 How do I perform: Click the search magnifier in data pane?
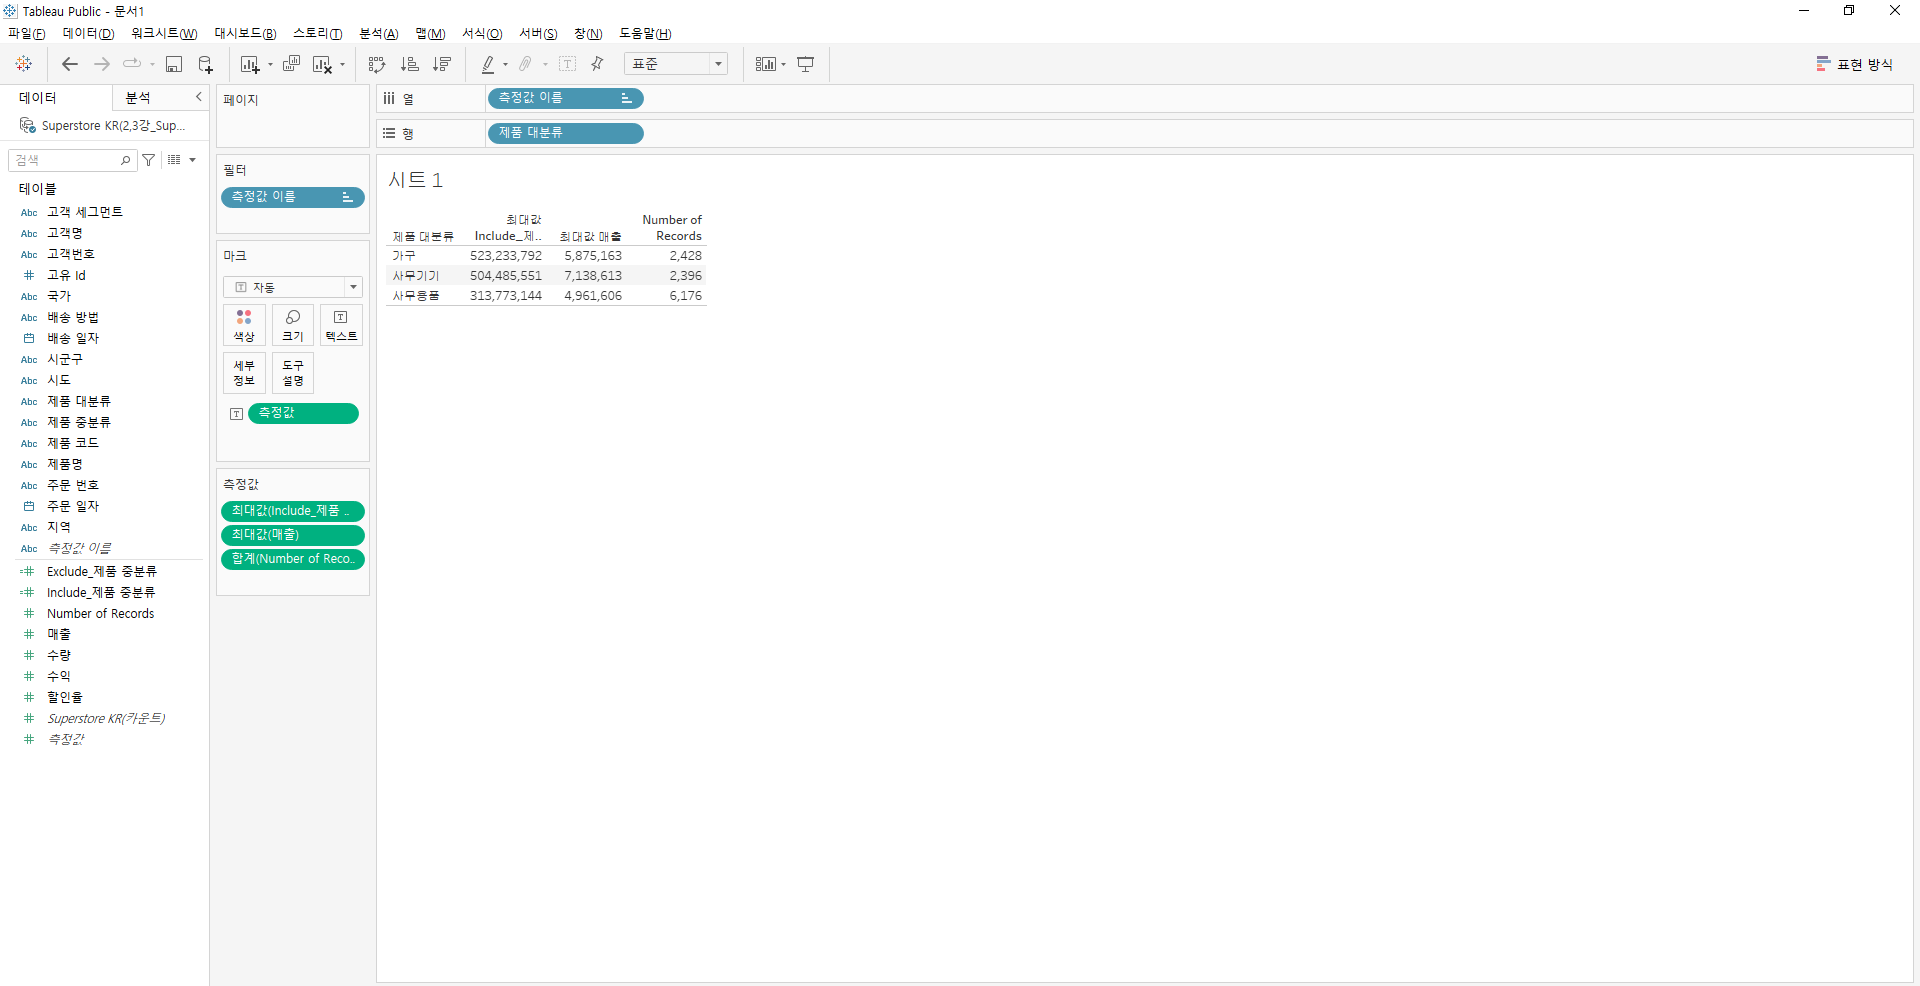pyautogui.click(x=126, y=160)
